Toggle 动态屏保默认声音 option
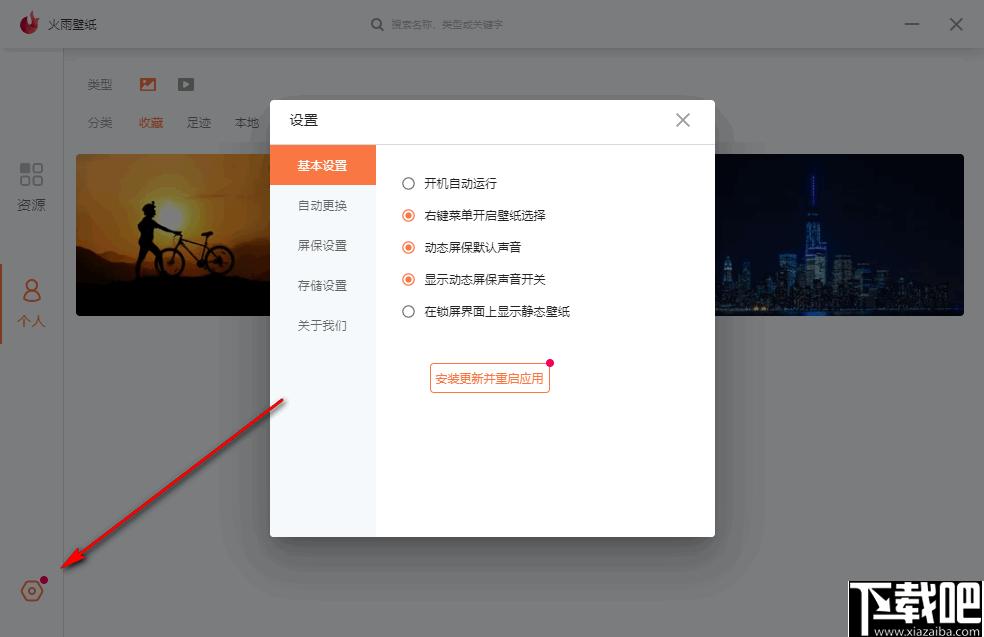This screenshot has width=984, height=637. point(408,247)
